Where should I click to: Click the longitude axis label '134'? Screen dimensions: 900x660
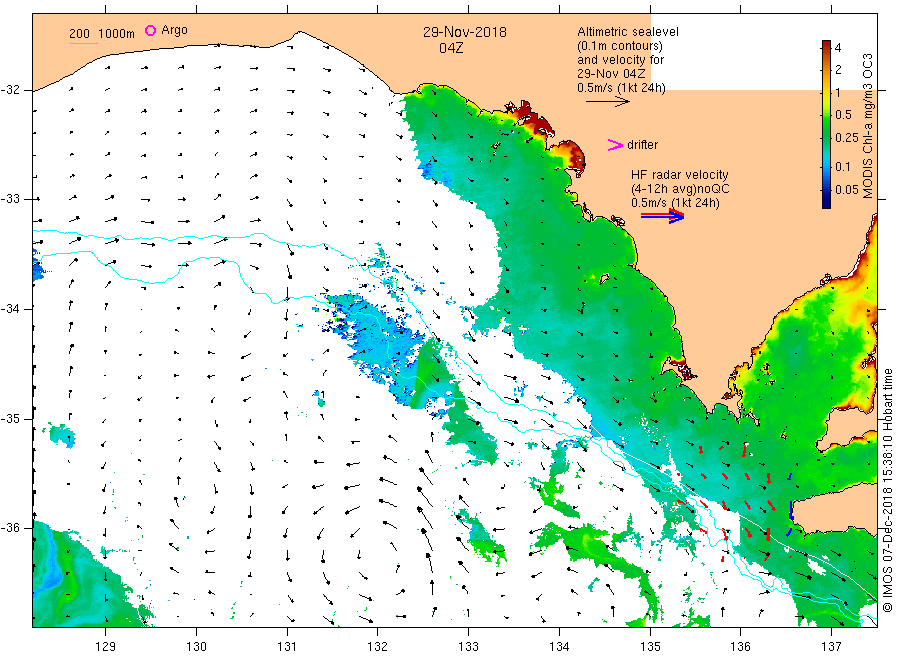[559, 647]
